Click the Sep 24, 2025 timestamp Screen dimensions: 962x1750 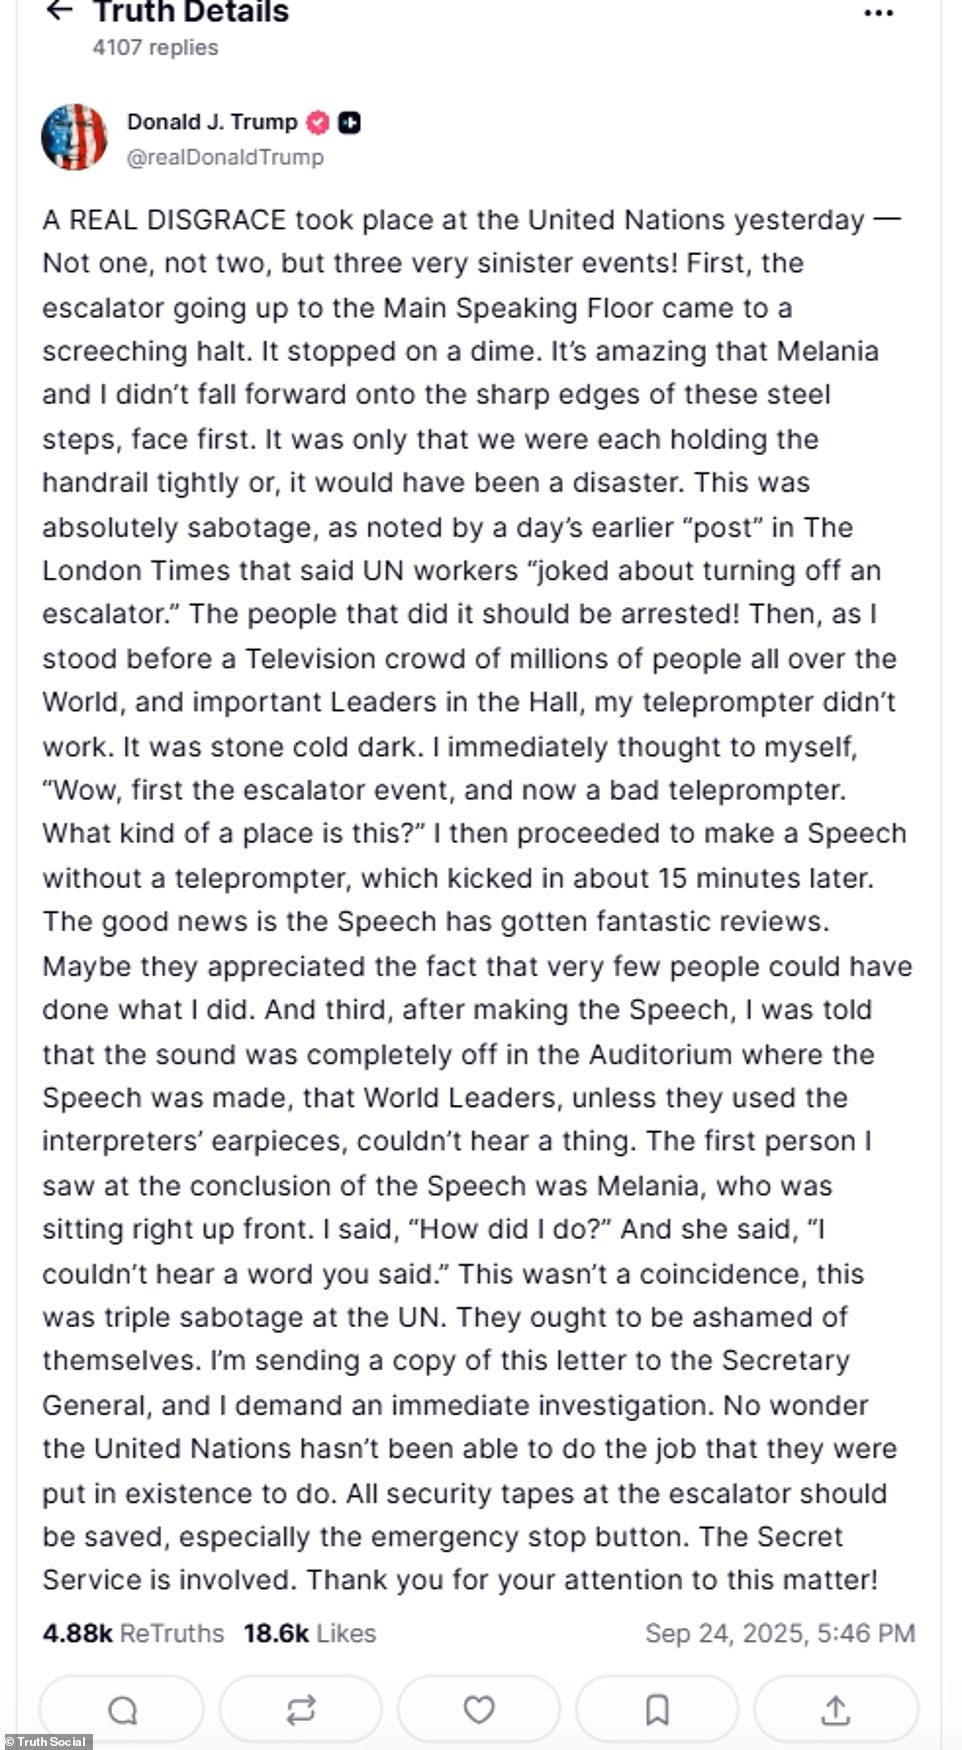pyautogui.click(x=780, y=1633)
